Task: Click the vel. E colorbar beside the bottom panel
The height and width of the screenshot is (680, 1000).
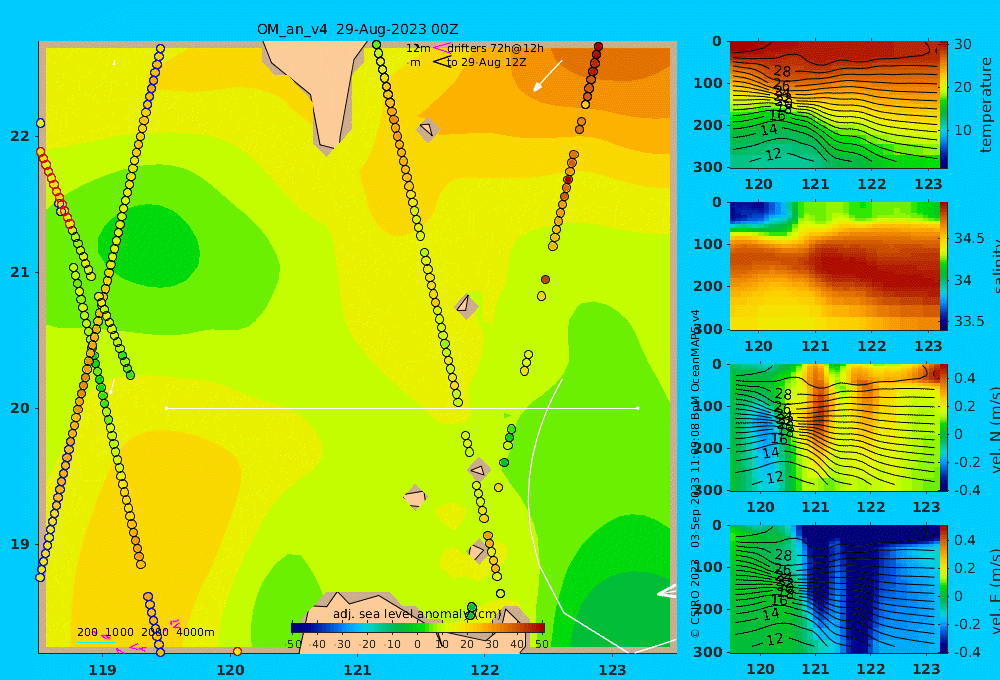Action: click(x=943, y=589)
